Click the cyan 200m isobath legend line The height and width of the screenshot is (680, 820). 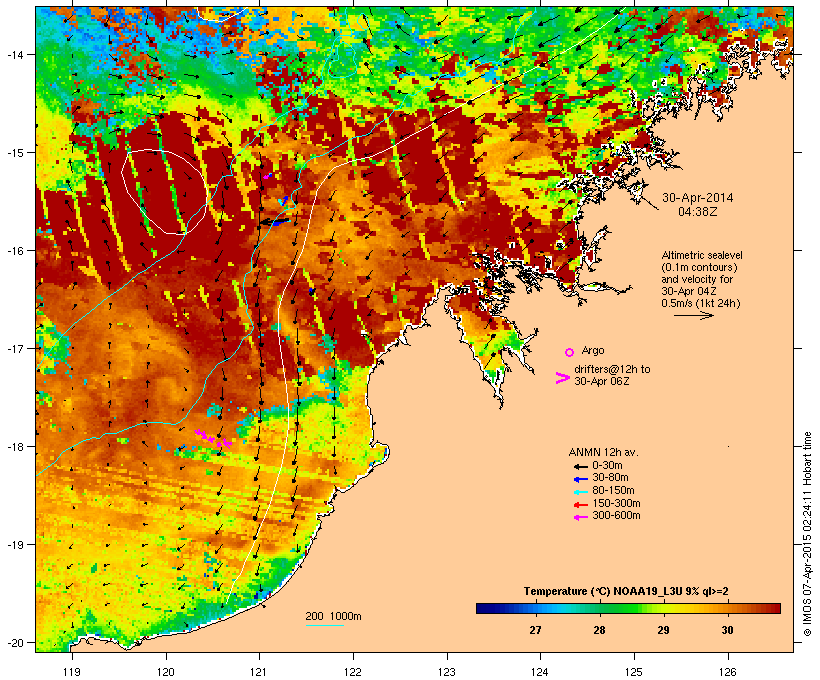324,625
